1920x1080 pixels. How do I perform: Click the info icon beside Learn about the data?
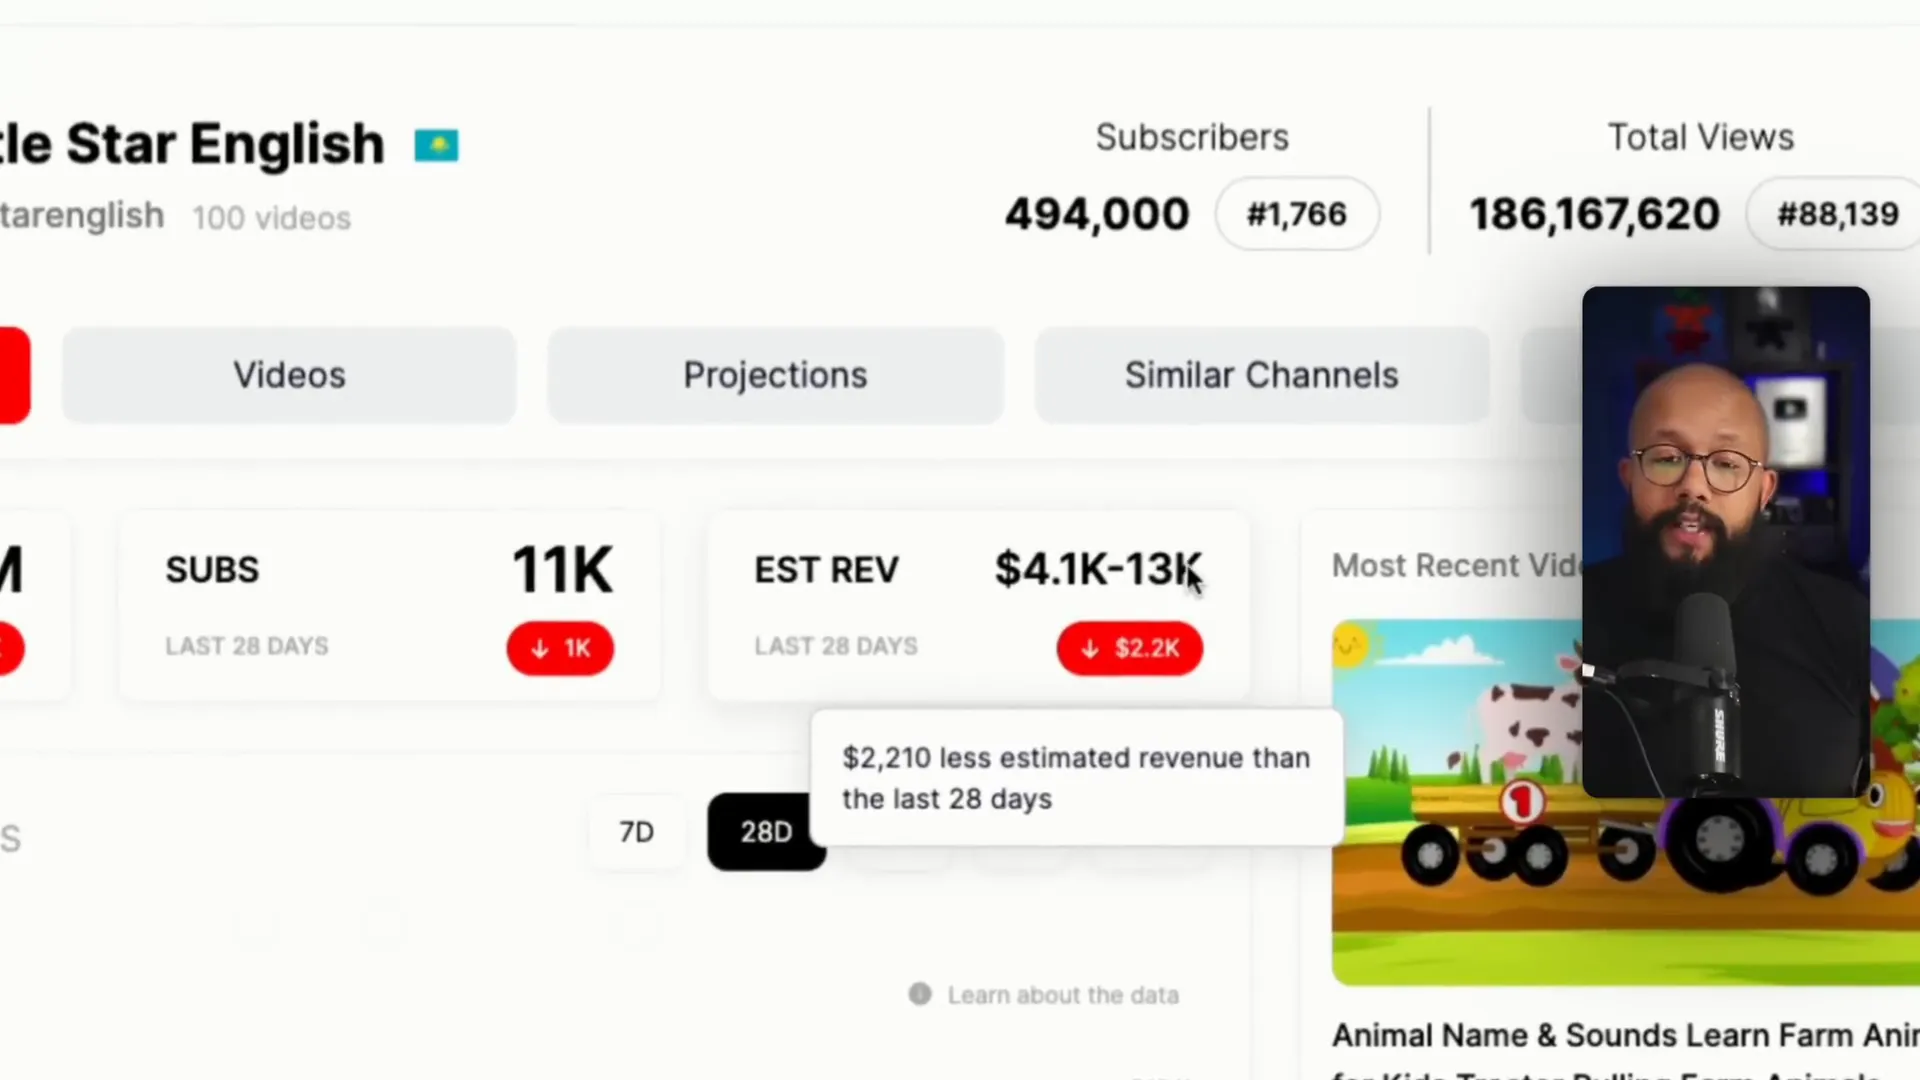pyautogui.click(x=920, y=994)
